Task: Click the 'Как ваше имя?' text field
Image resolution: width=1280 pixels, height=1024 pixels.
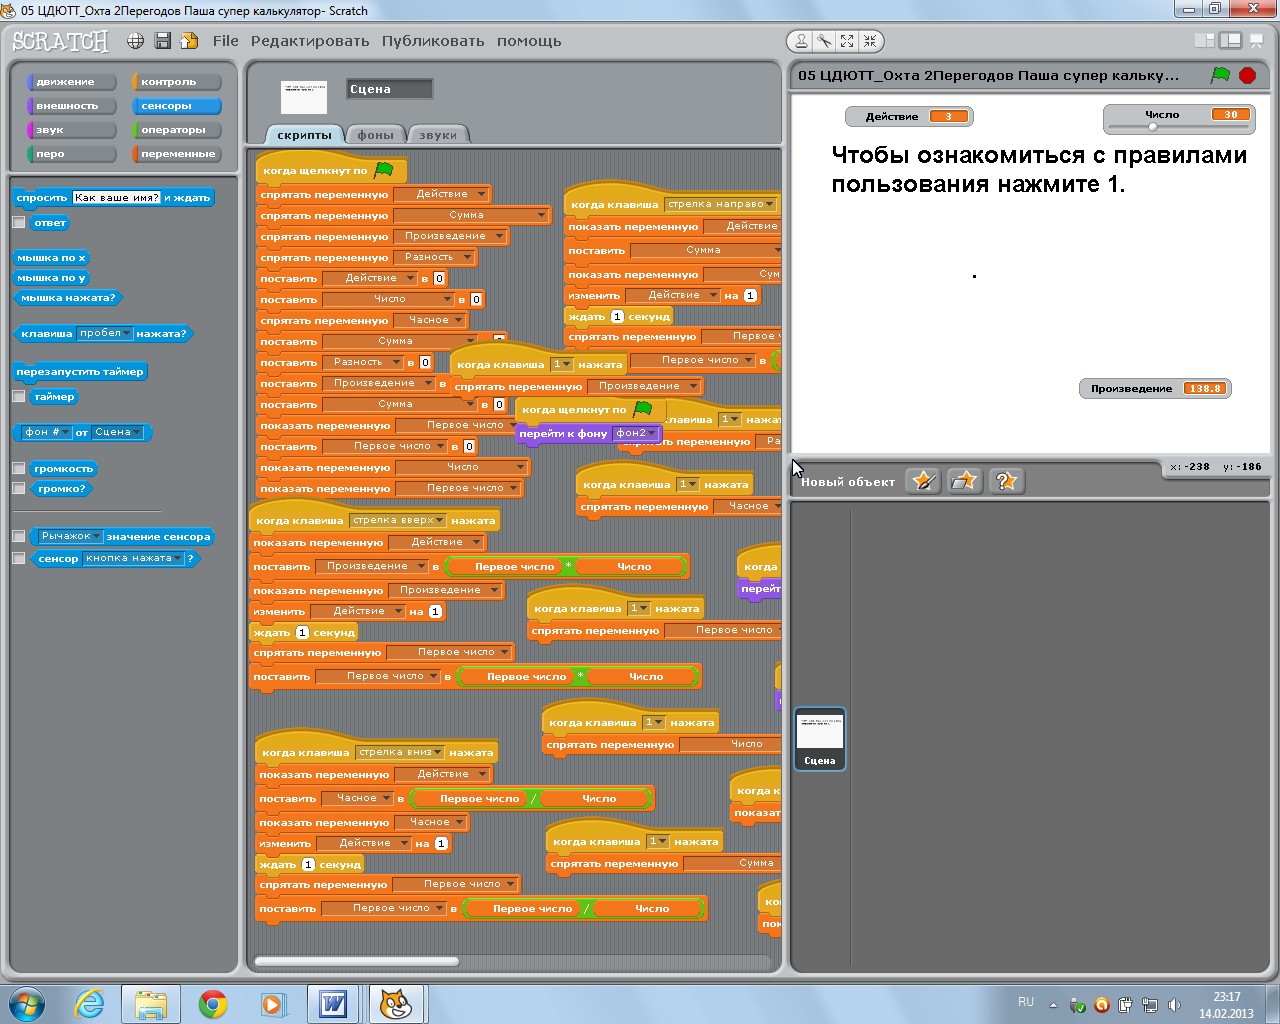Action: 116,198
